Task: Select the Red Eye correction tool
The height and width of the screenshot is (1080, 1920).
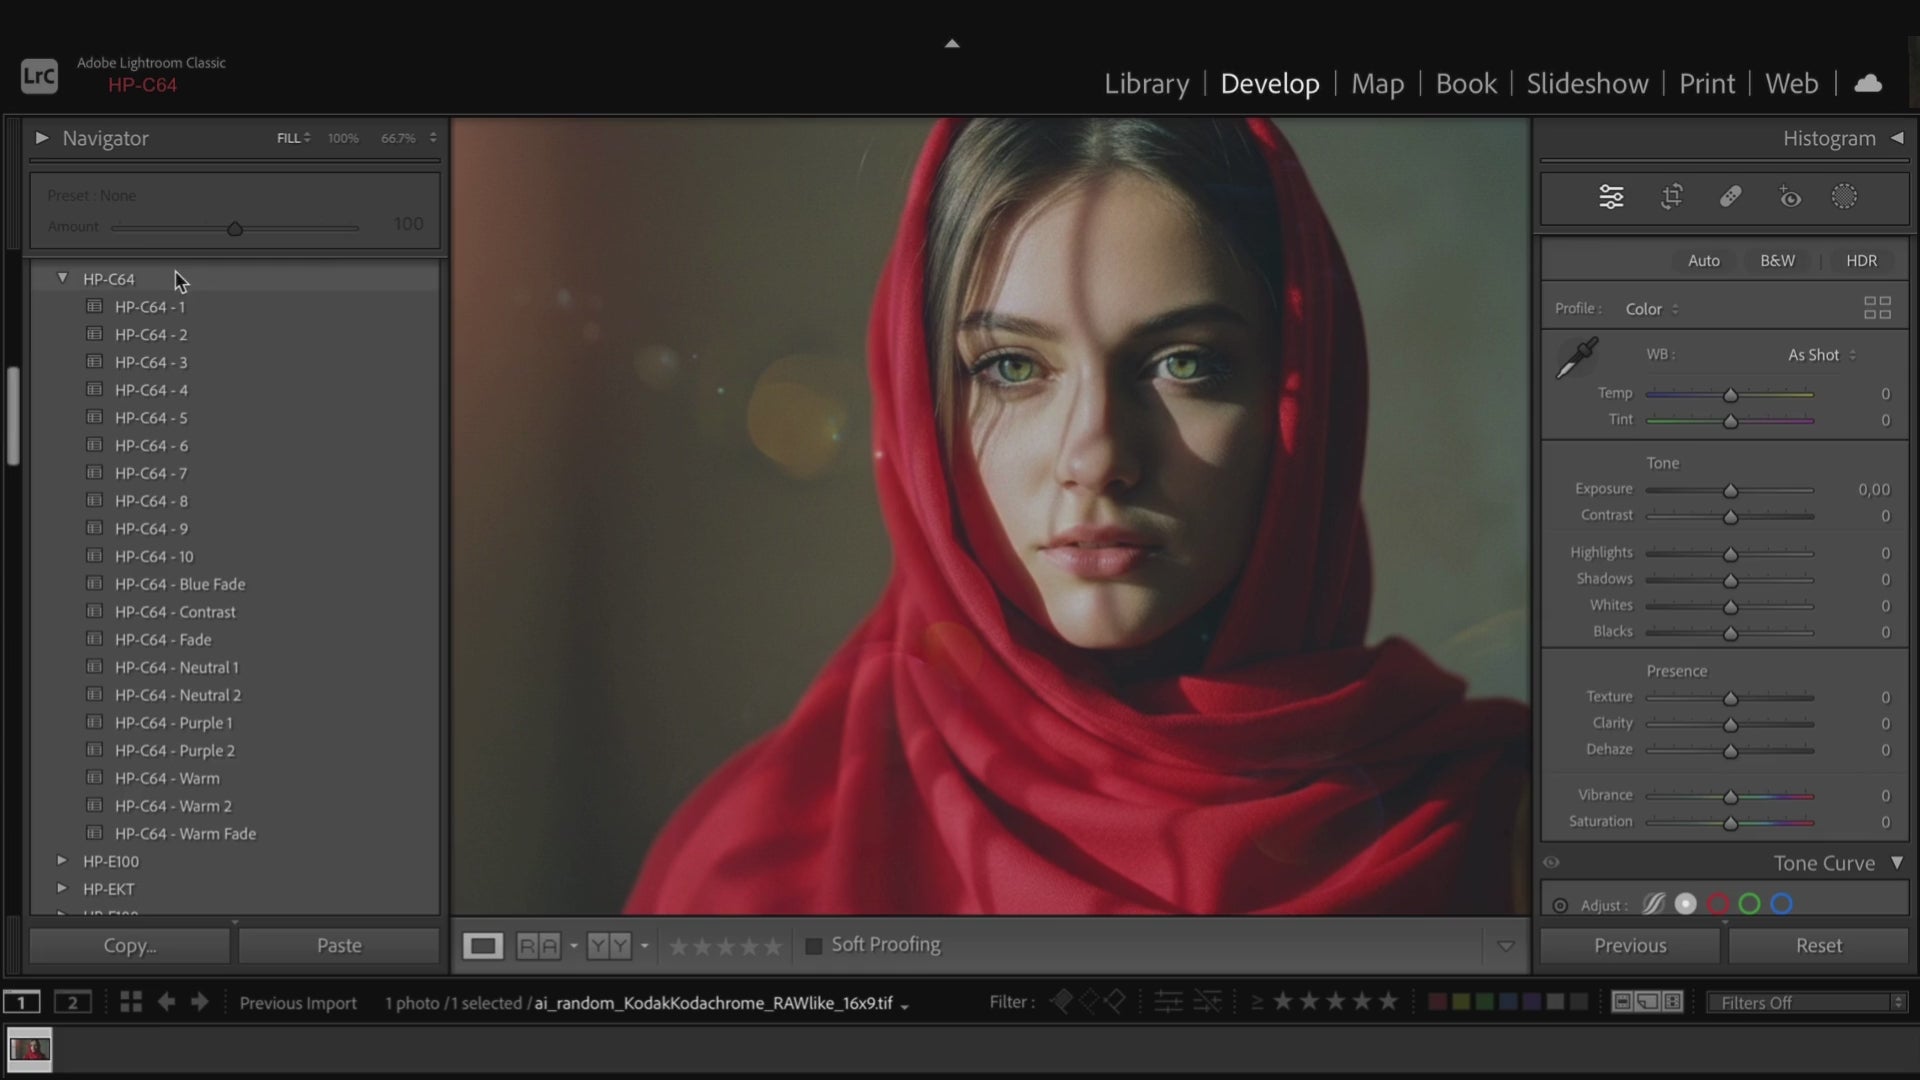Action: 1789,197
